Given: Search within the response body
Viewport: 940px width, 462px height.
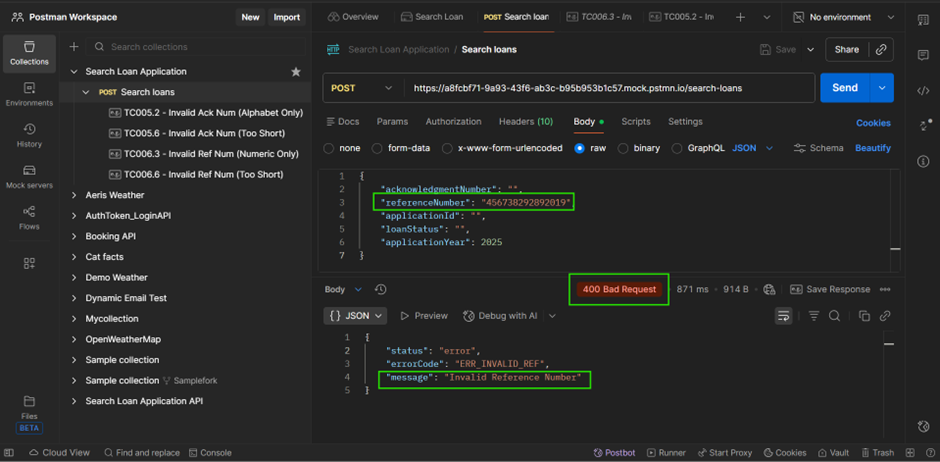Looking at the screenshot, I should point(834,316).
